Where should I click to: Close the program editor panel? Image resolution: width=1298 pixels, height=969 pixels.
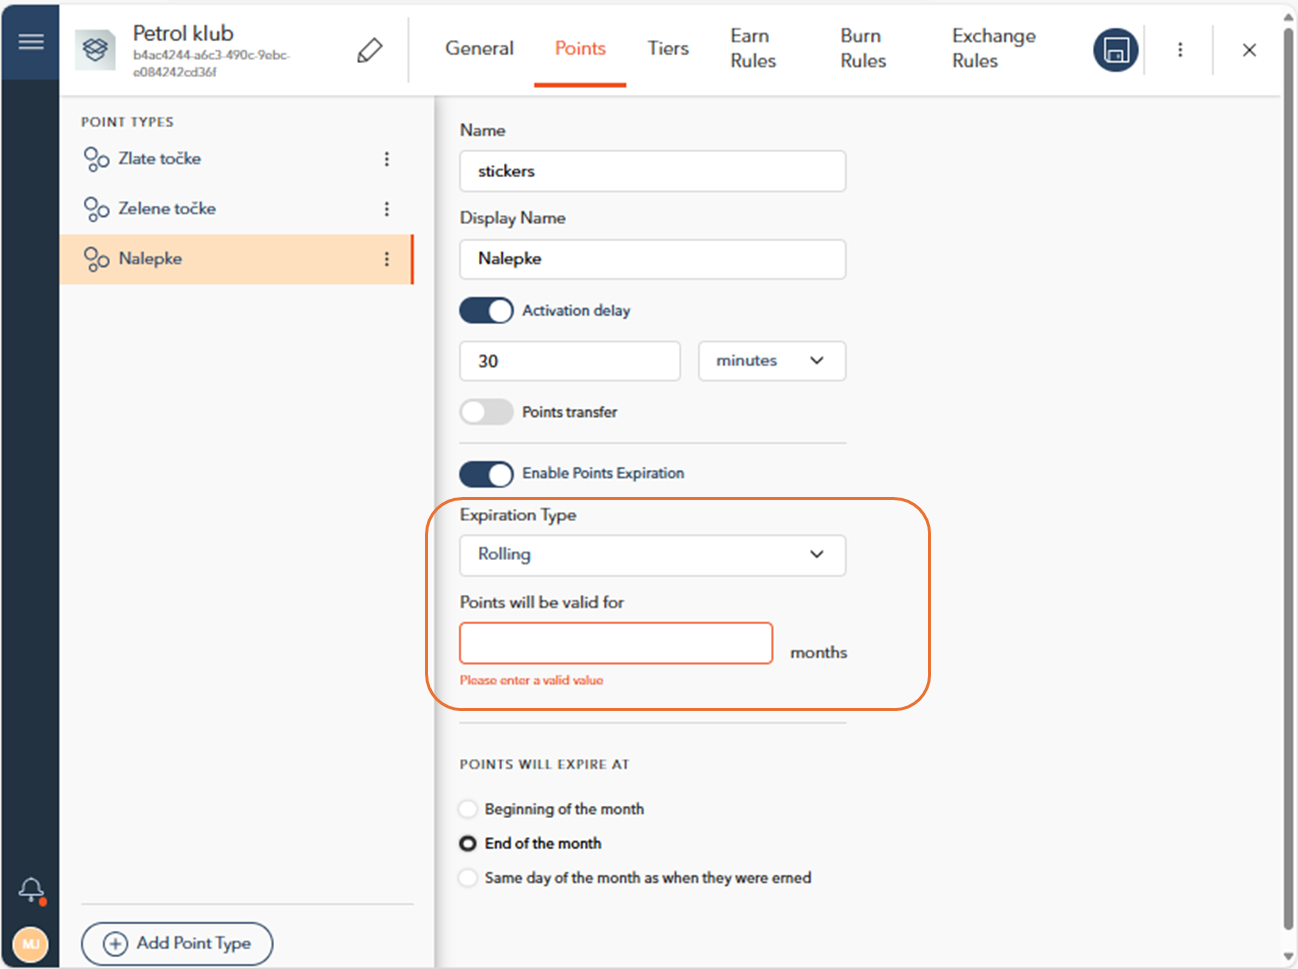click(1249, 50)
